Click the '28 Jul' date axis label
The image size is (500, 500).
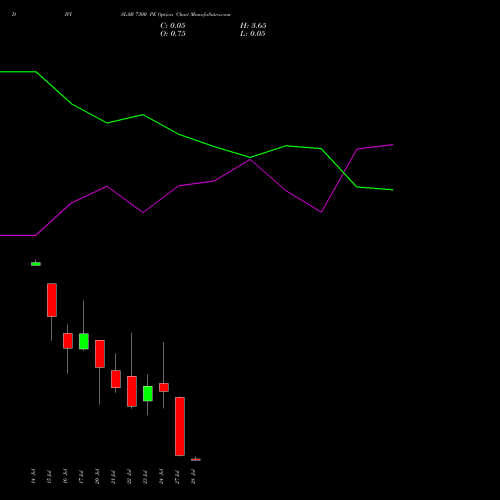pos(193,476)
